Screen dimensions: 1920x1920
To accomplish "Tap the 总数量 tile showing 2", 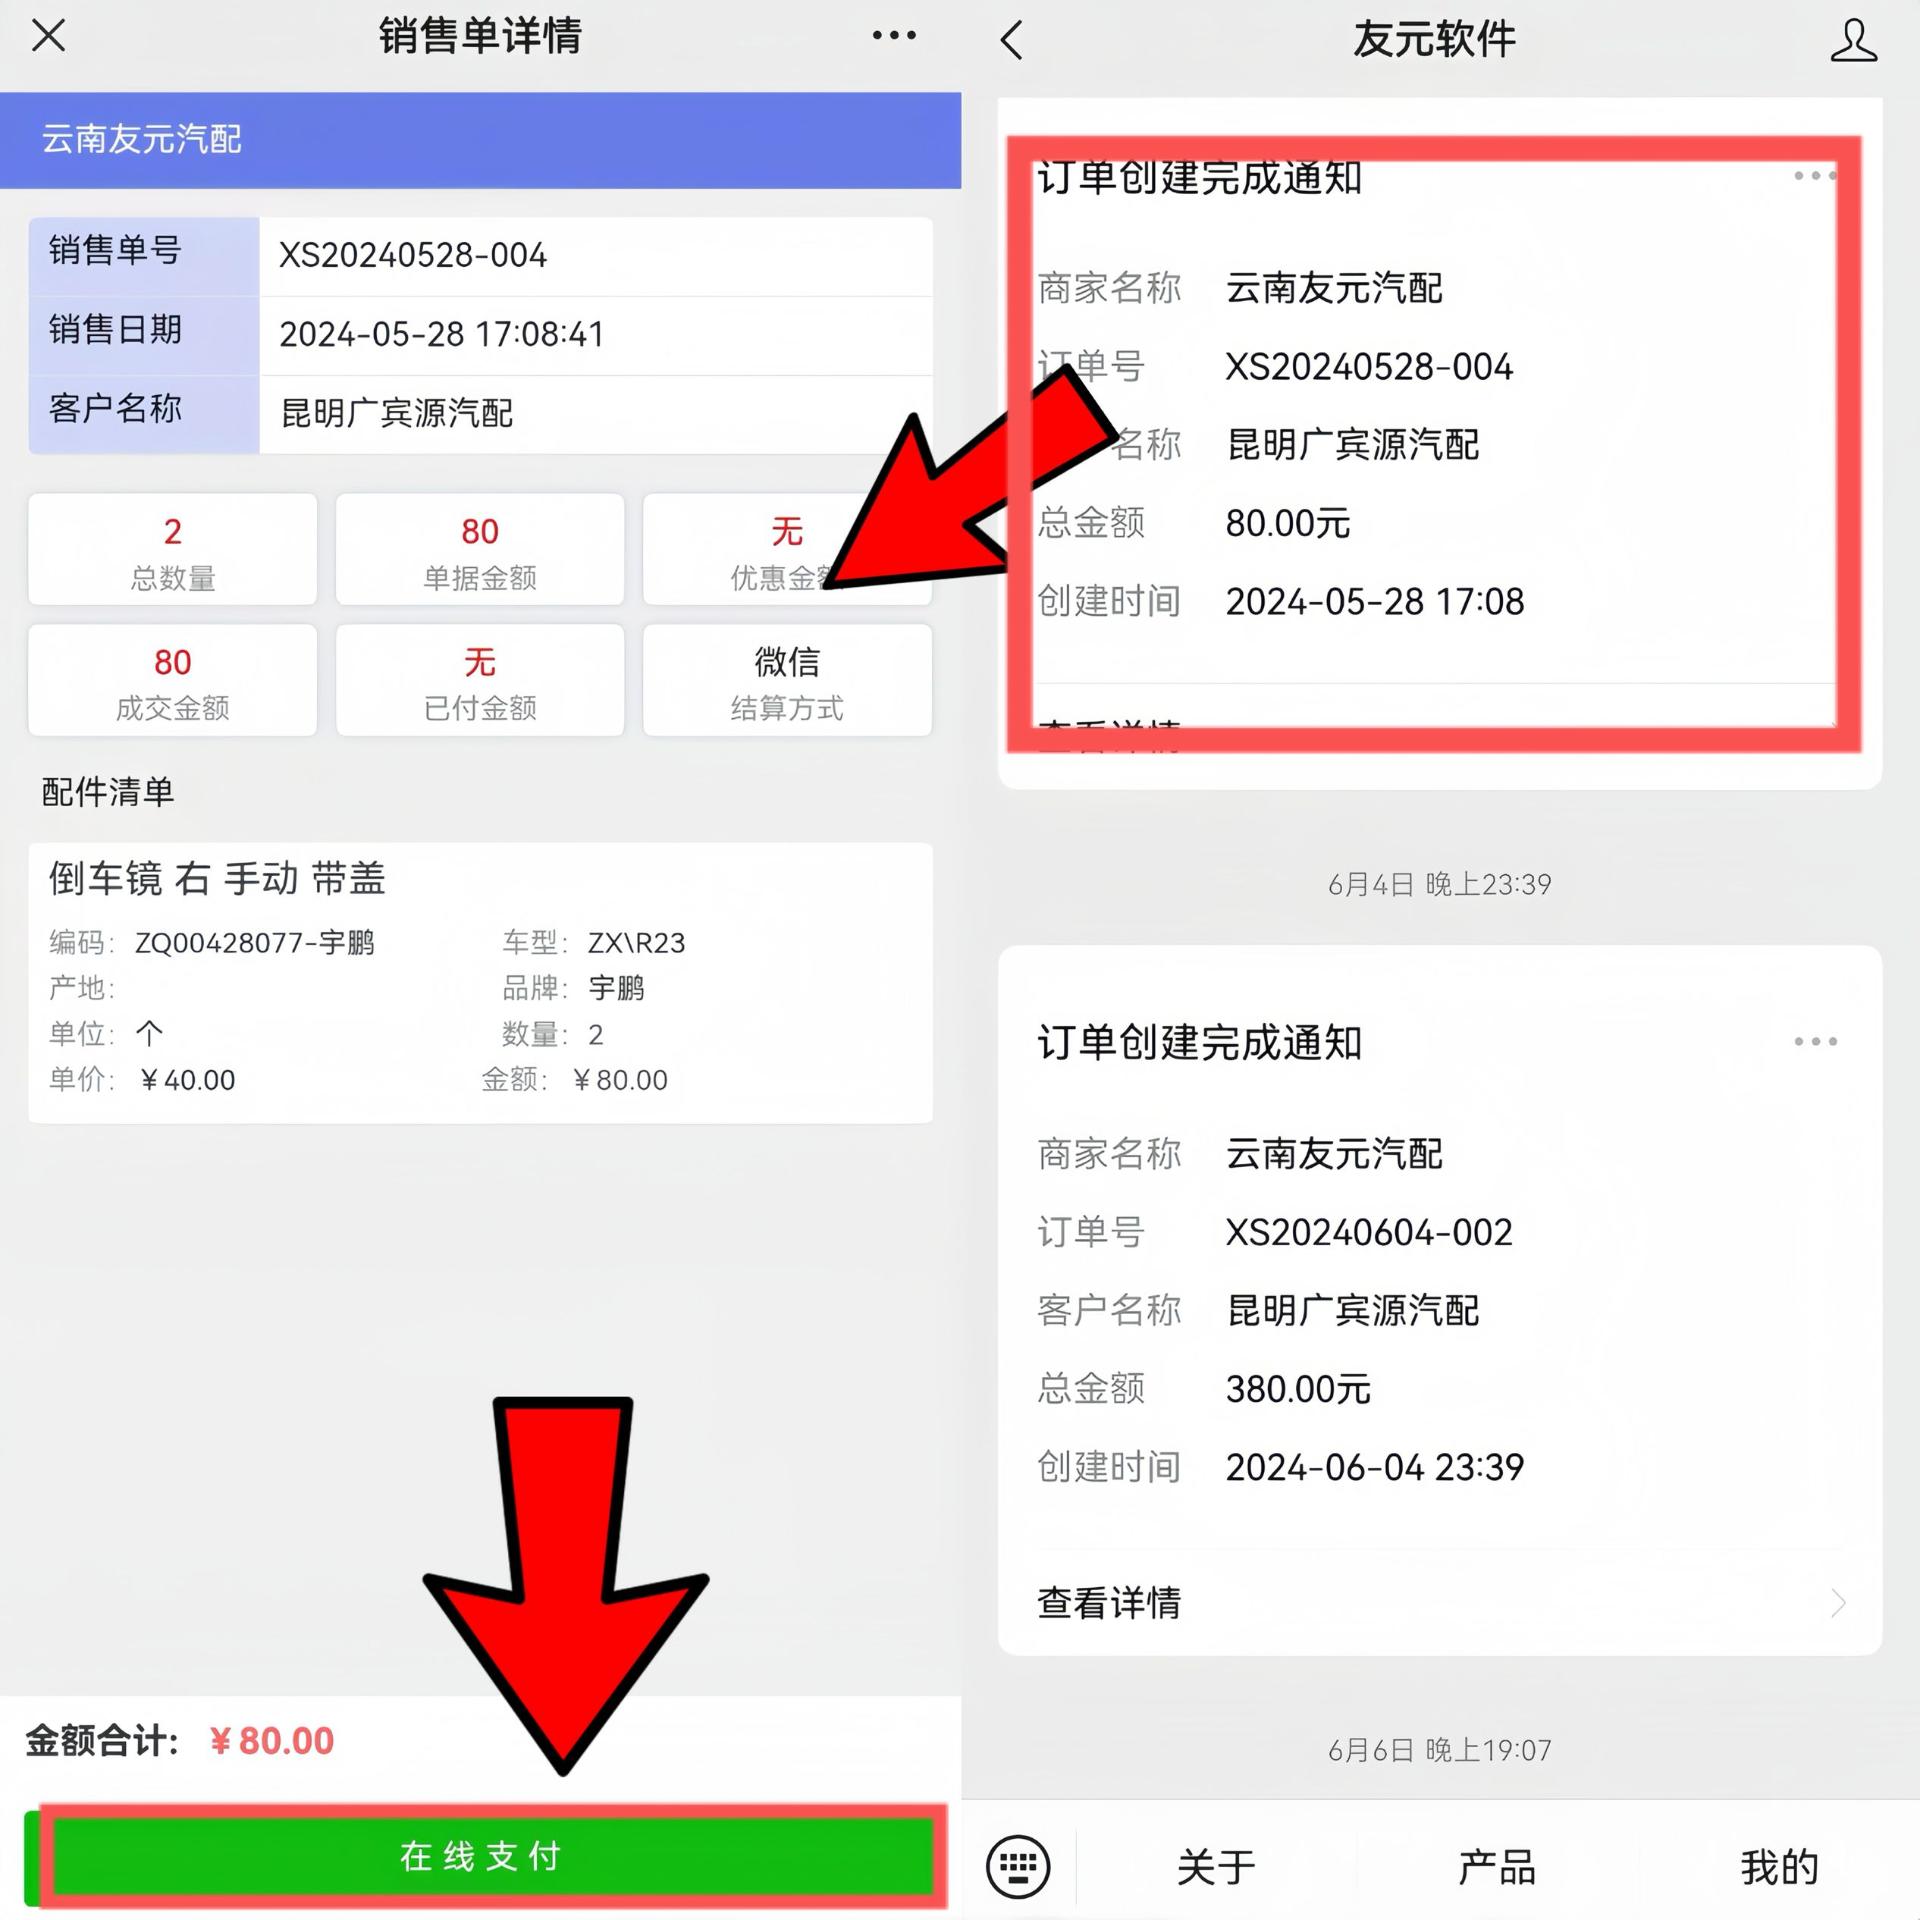I will pos(173,549).
